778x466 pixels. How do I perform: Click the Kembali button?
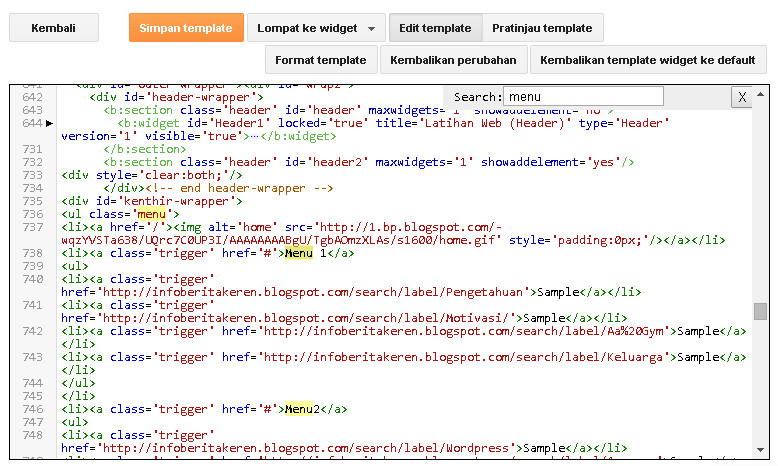click(x=54, y=28)
